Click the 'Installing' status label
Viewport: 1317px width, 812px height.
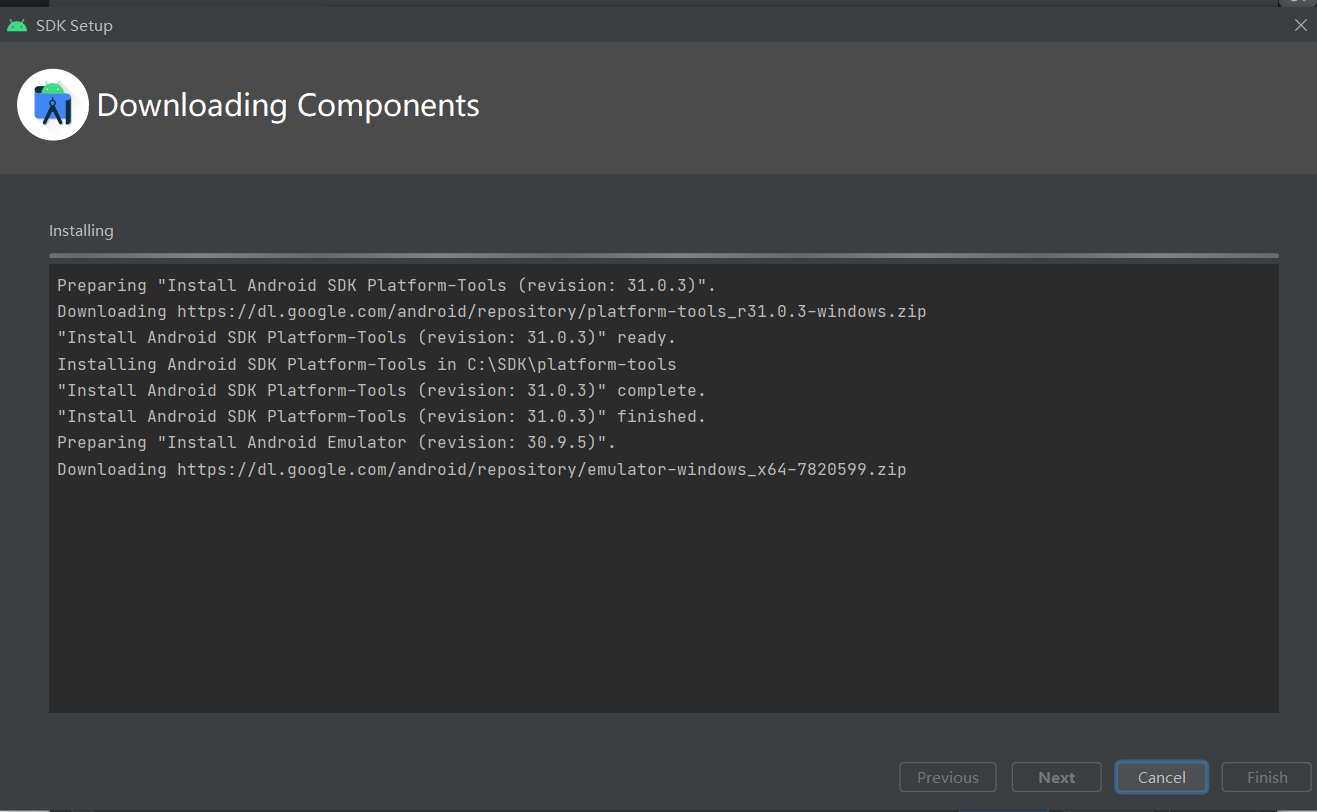coord(81,230)
